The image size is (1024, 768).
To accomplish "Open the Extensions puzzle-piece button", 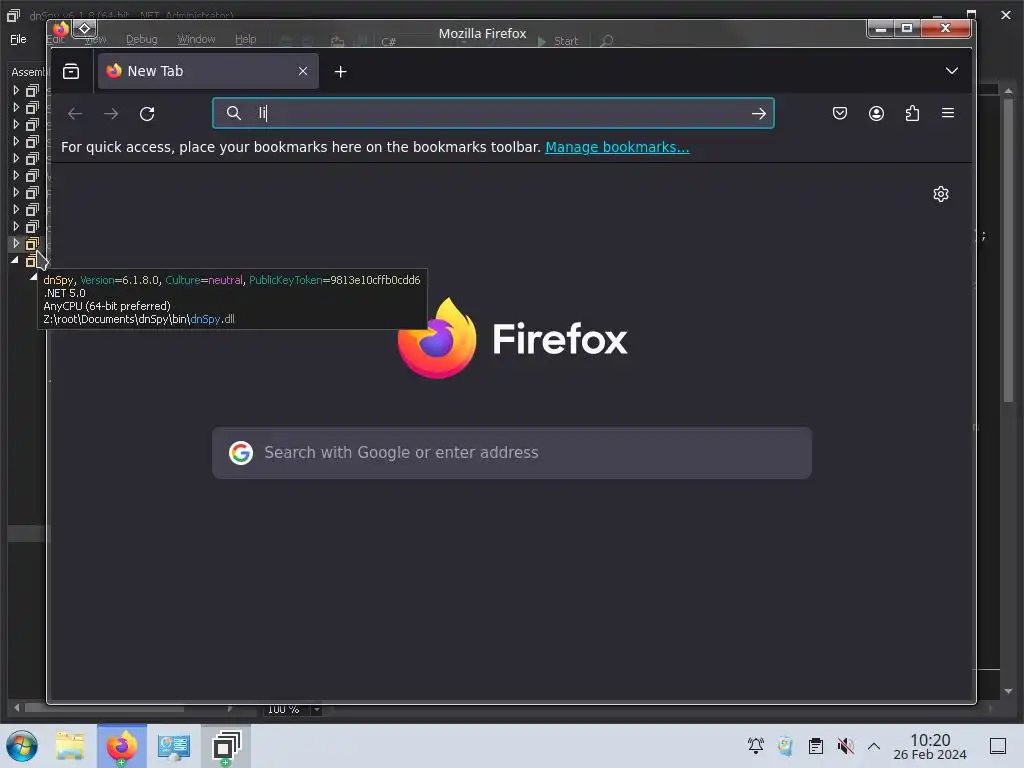I will point(912,114).
